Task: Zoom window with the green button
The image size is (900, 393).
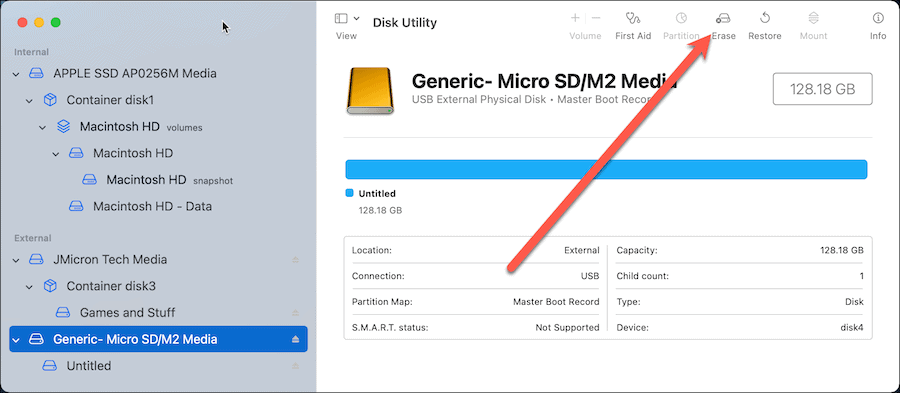Action: pos(56,22)
